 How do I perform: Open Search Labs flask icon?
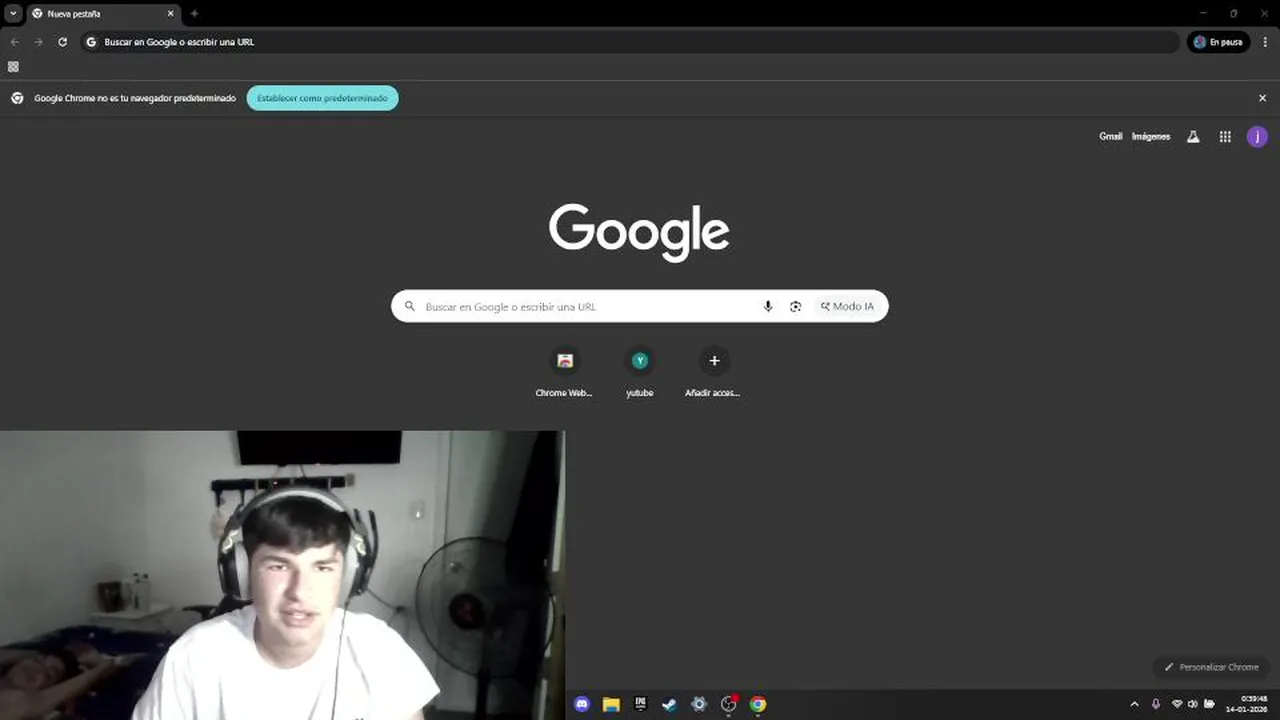coord(1193,137)
